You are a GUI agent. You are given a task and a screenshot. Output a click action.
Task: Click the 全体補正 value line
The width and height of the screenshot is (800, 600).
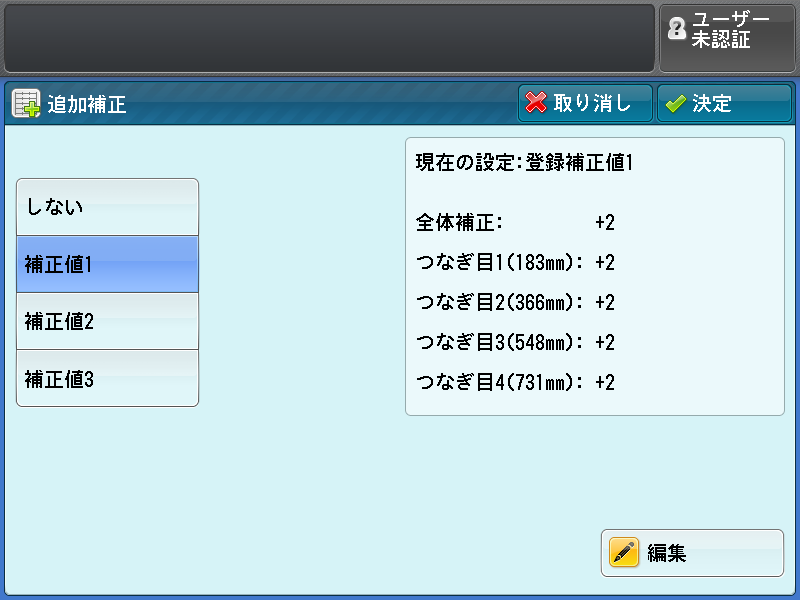515,222
